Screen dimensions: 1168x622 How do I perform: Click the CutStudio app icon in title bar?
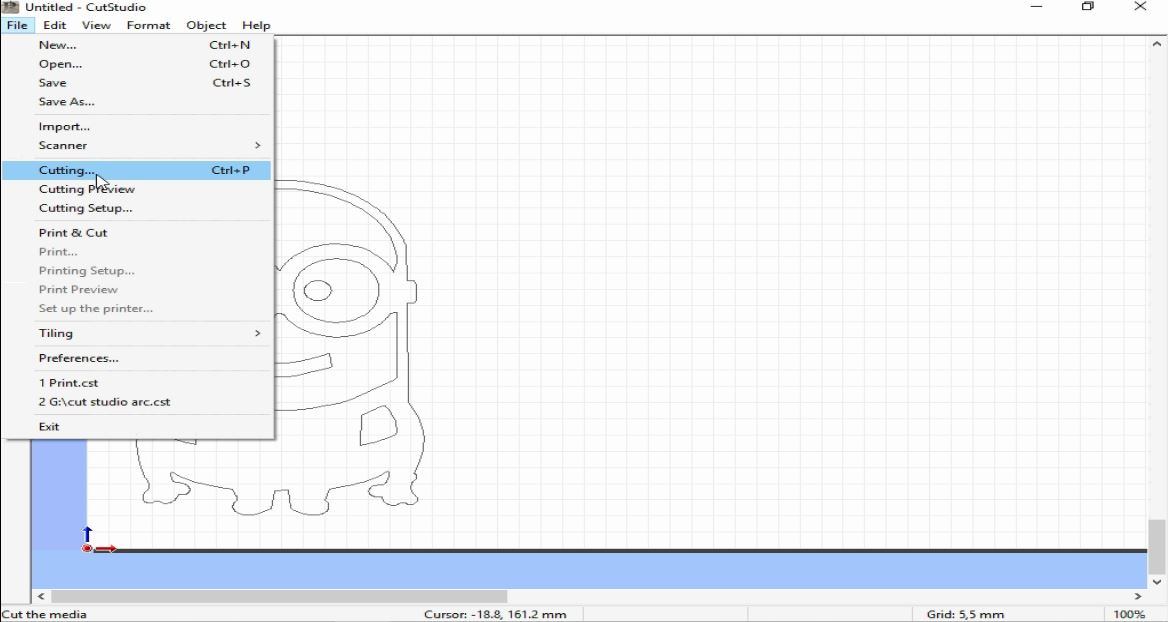tap(10, 7)
